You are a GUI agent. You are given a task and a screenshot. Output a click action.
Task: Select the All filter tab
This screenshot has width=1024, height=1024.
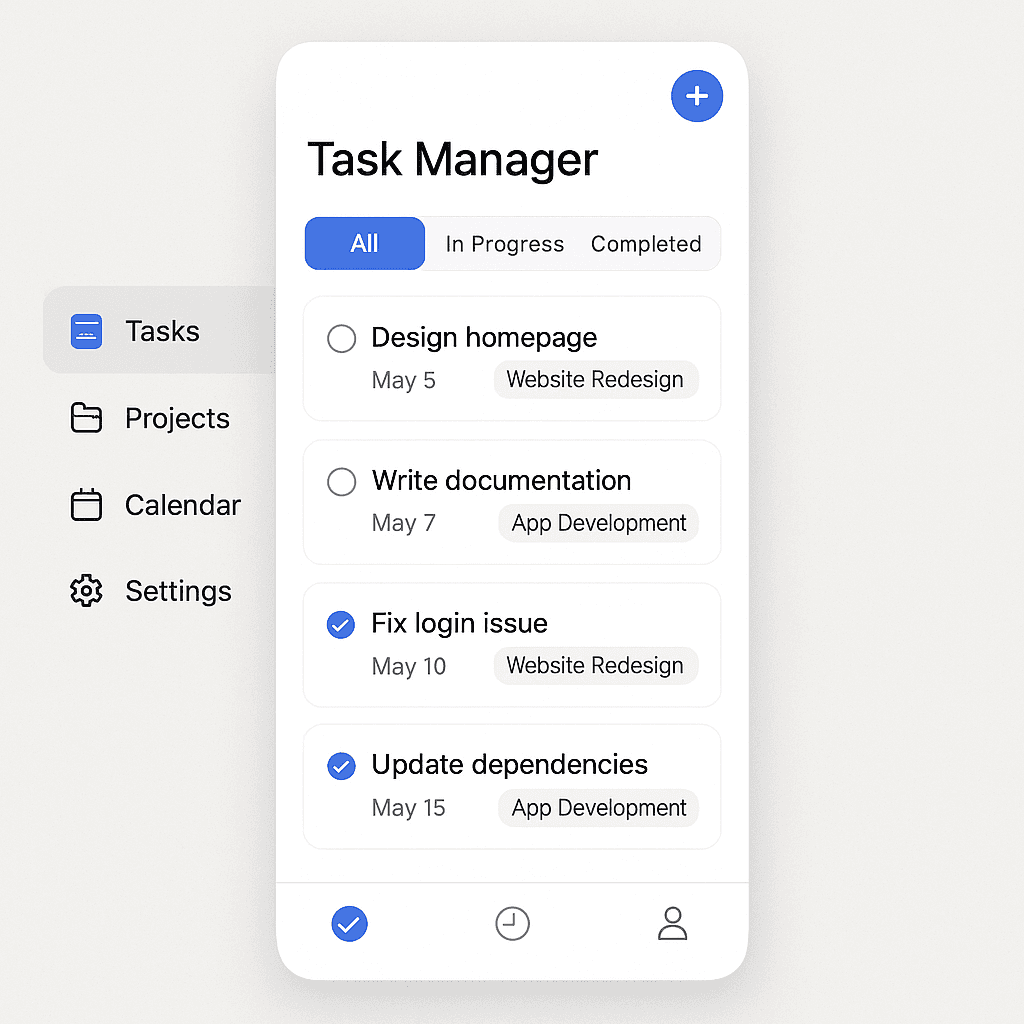coord(364,243)
